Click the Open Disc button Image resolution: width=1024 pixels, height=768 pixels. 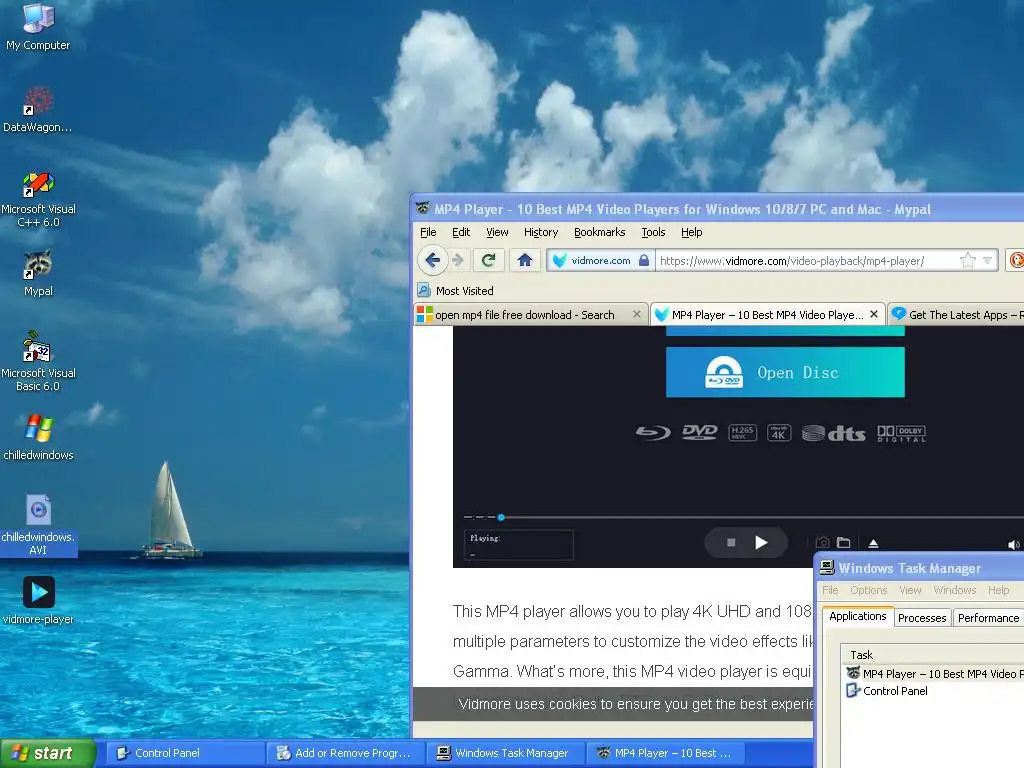tap(785, 372)
